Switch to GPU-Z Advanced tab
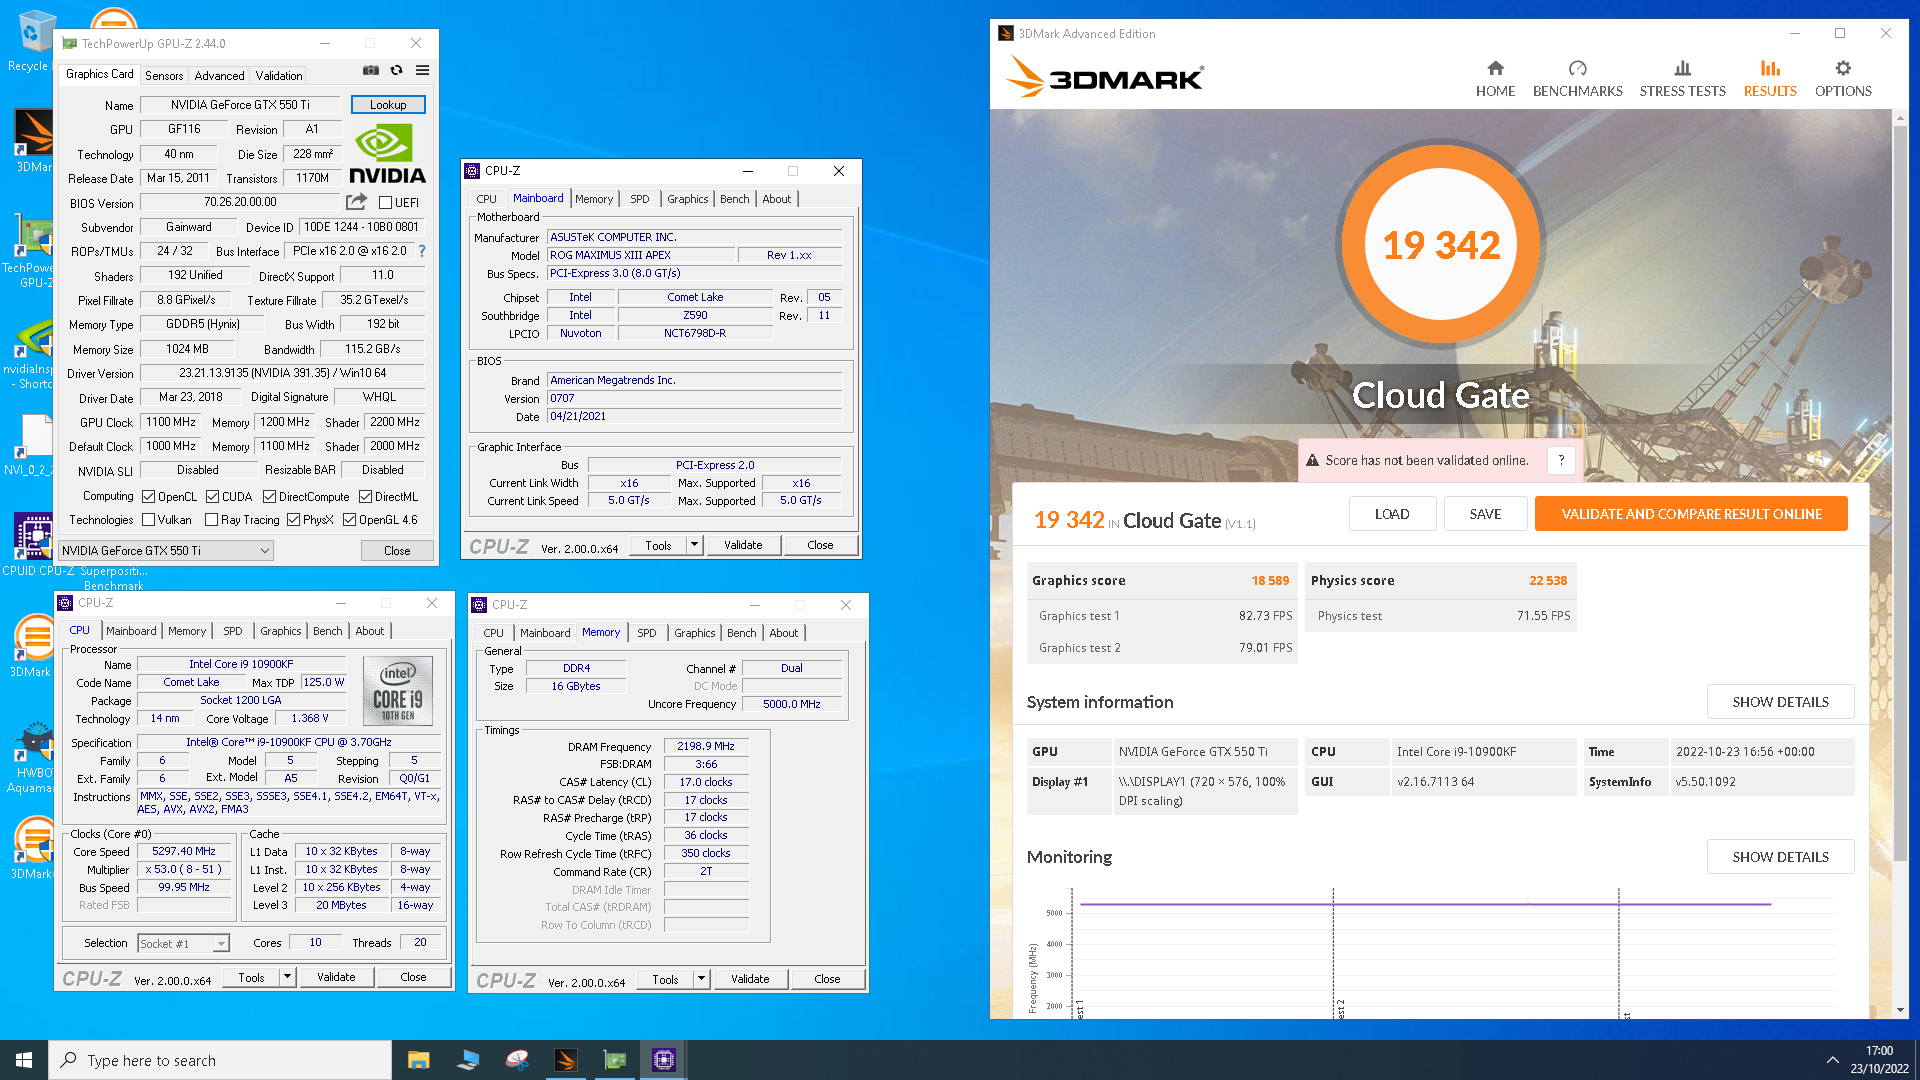This screenshot has height=1080, width=1920. click(x=219, y=75)
